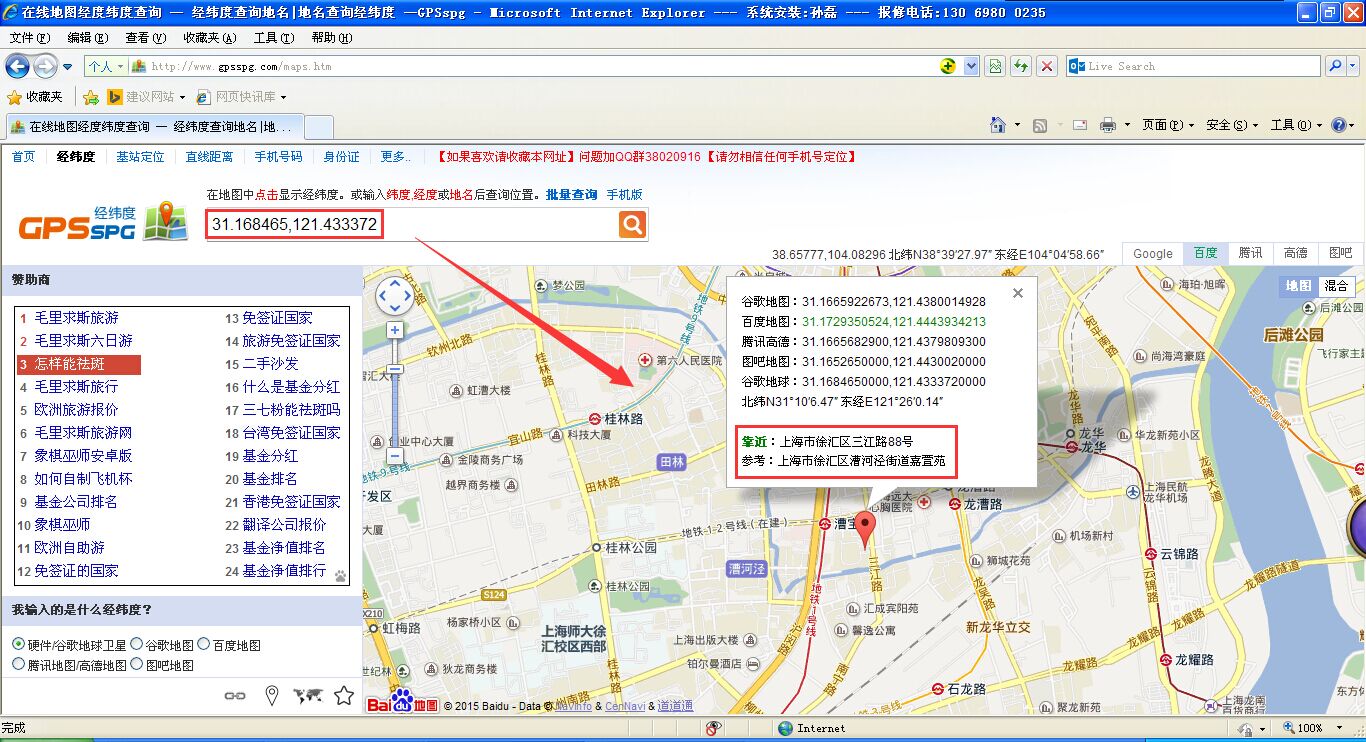Click the world map icon
The width and height of the screenshot is (1366, 742).
(307, 696)
